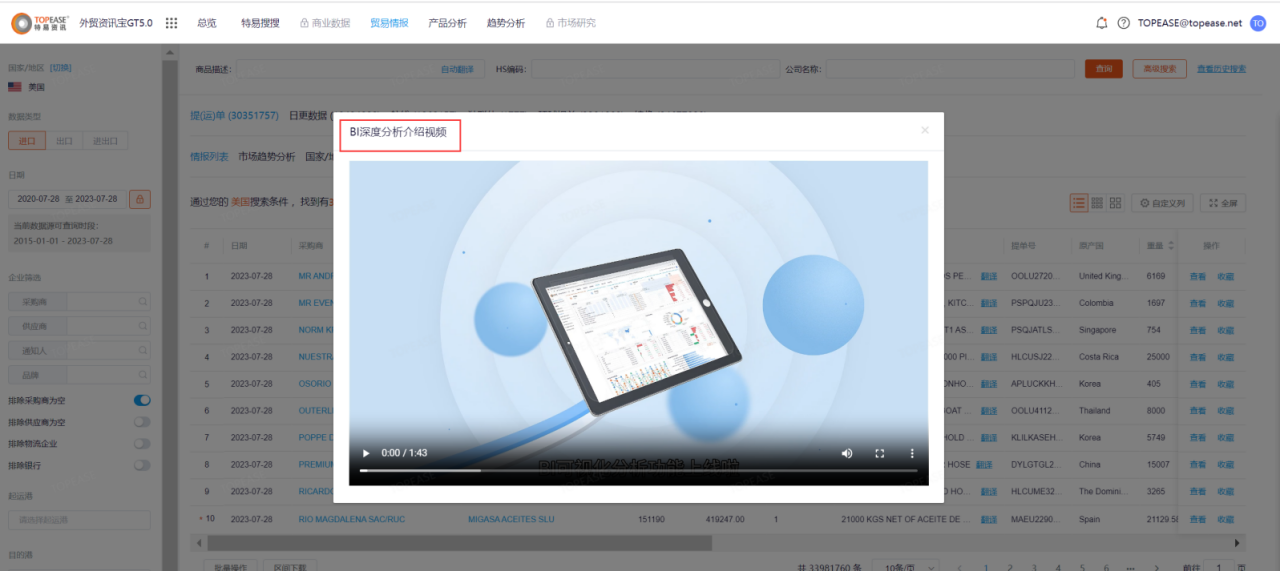This screenshot has height=571, width=1280.
Task: Open the 特易搜搜 menu
Action: tap(260, 23)
